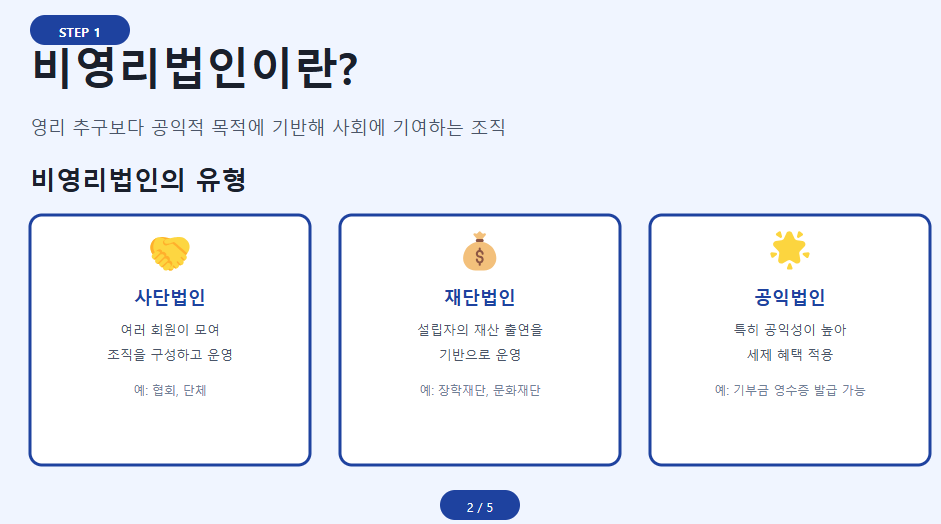Click 기반으로 운영 text line
The image size is (941, 524).
(480, 355)
